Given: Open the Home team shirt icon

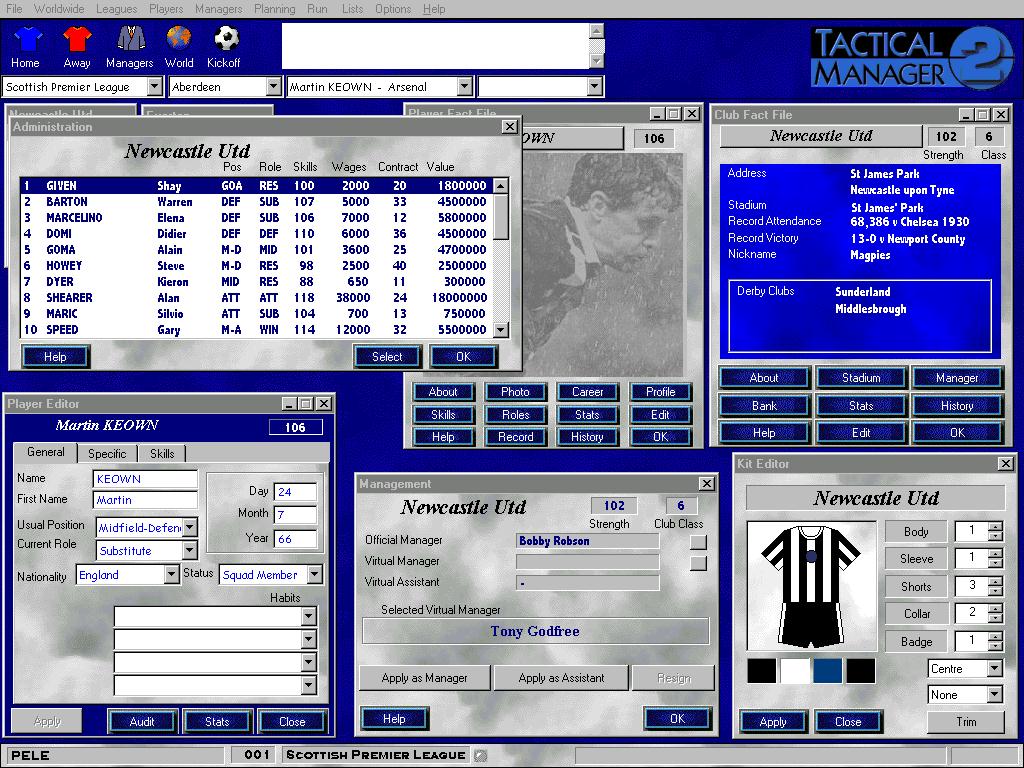Looking at the screenshot, I should tap(28, 39).
